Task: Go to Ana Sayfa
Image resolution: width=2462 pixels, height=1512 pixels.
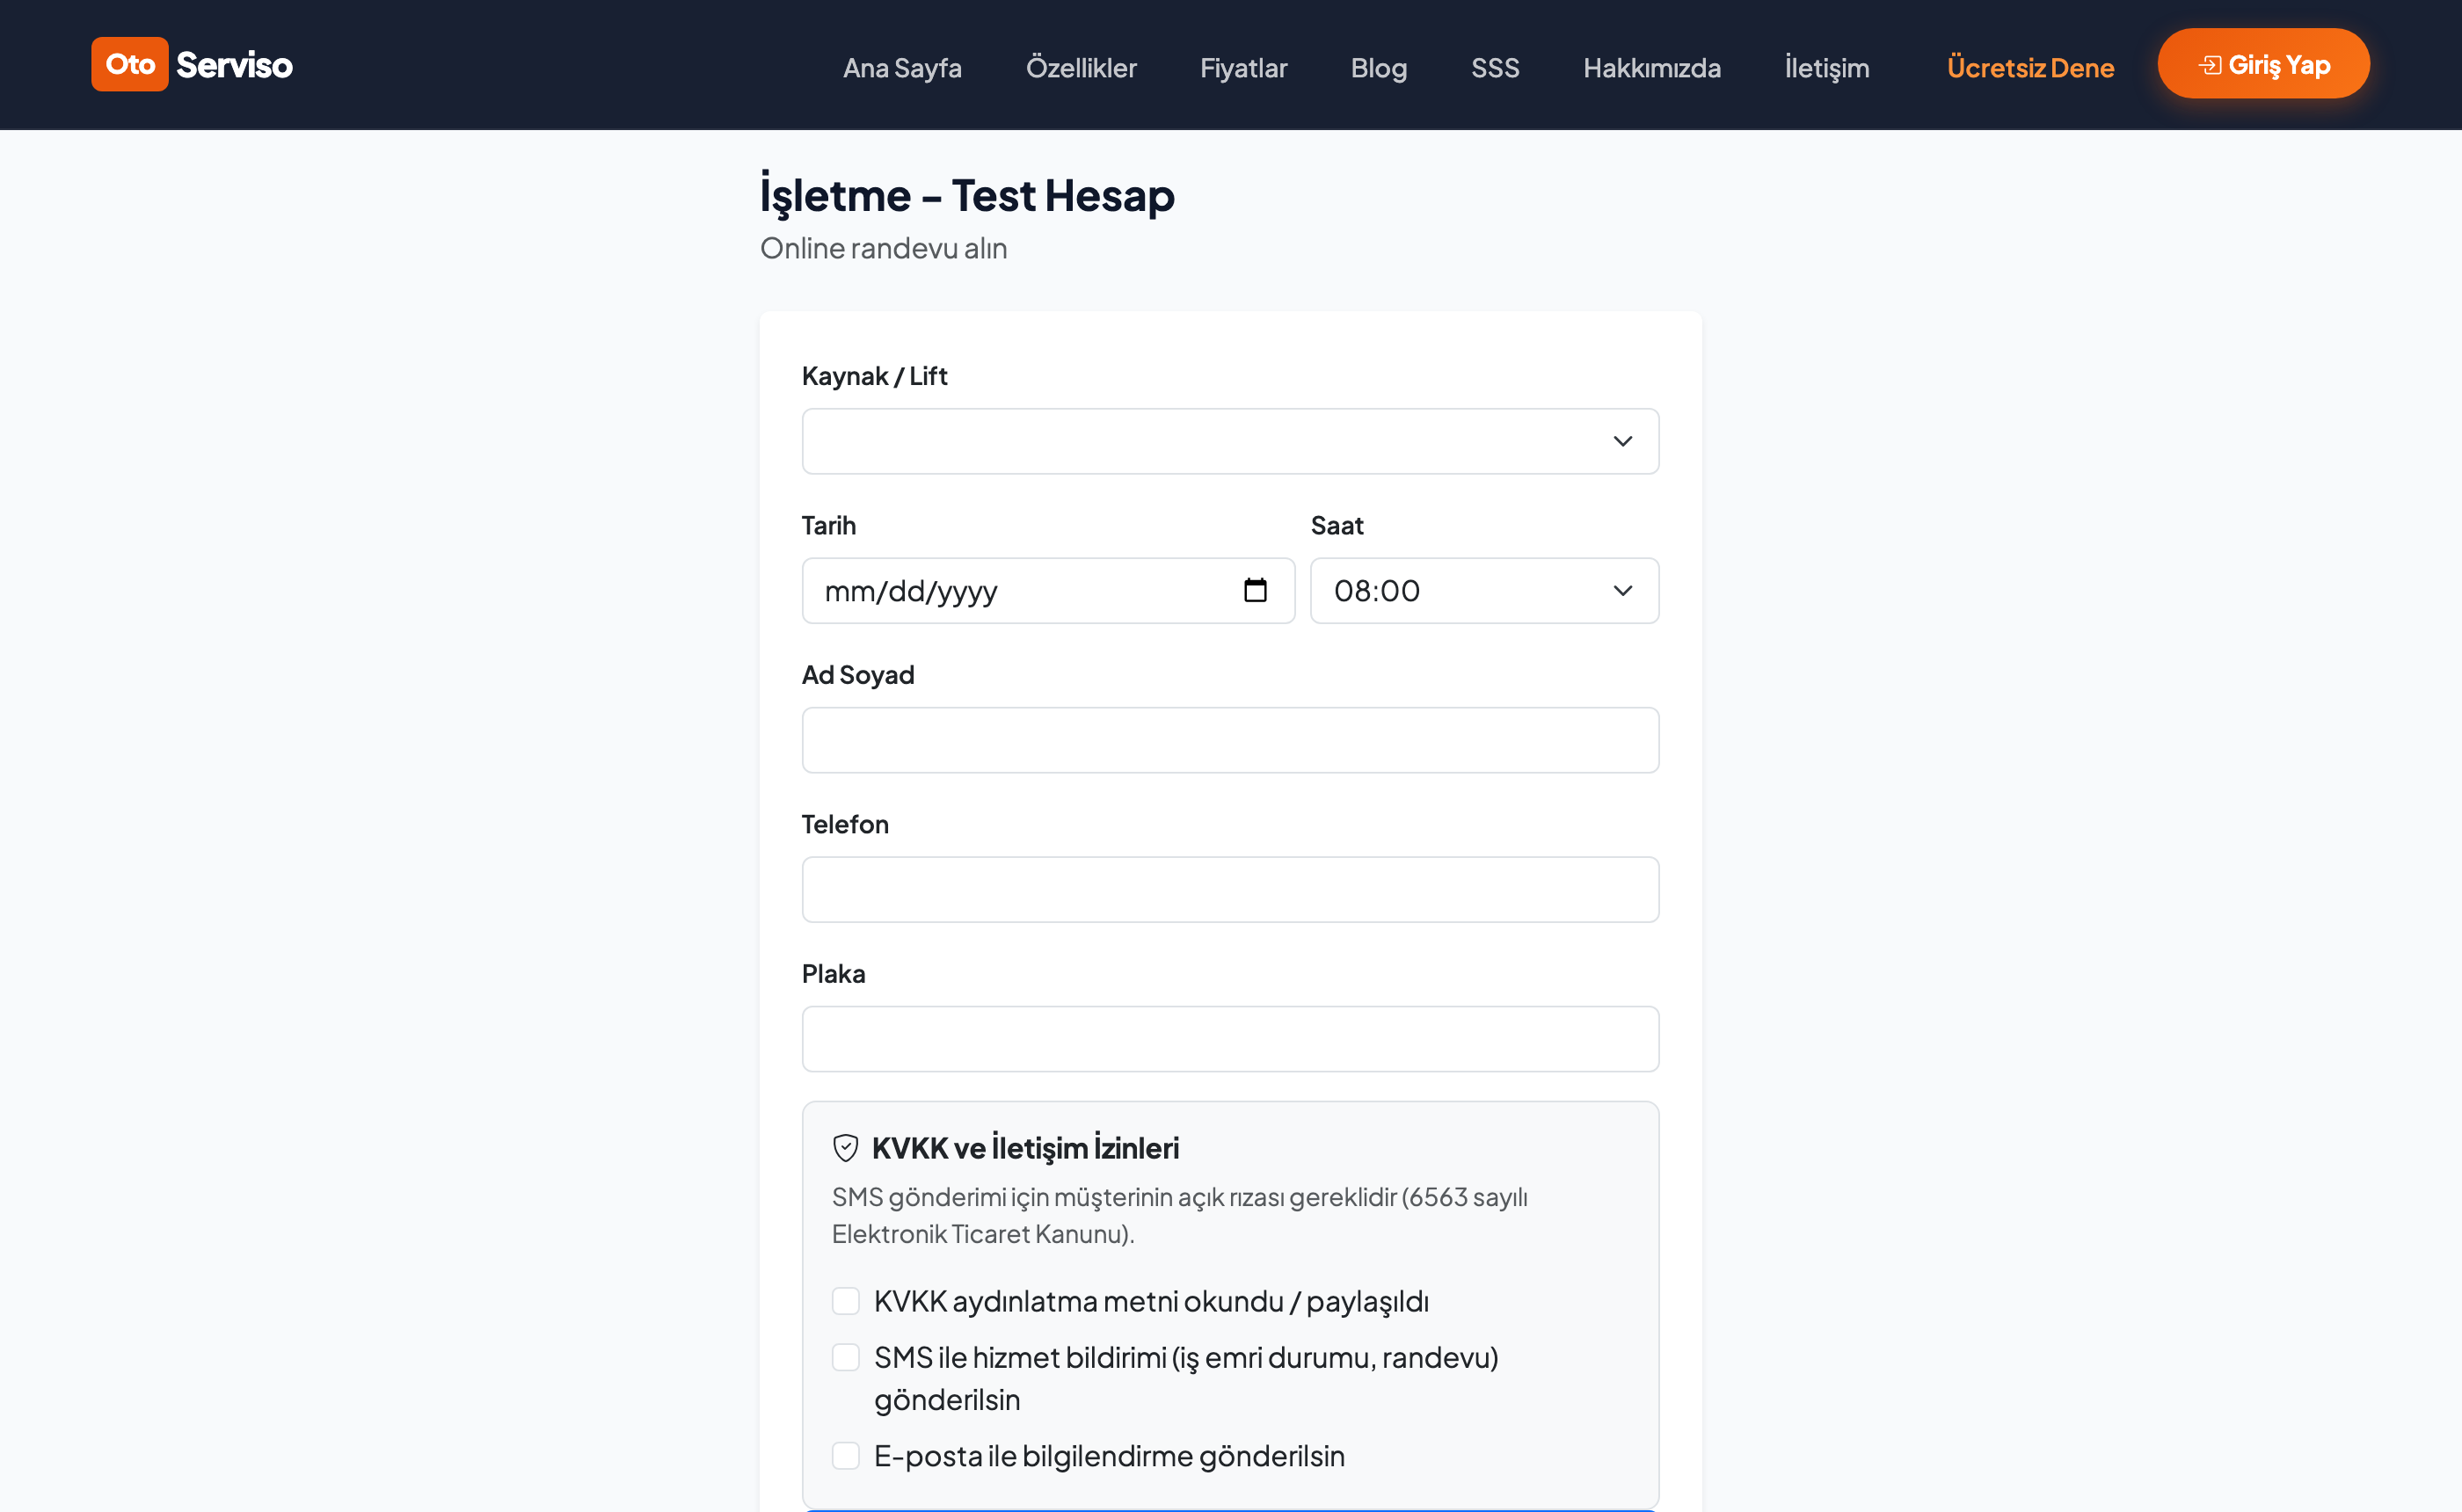Action: 902,68
